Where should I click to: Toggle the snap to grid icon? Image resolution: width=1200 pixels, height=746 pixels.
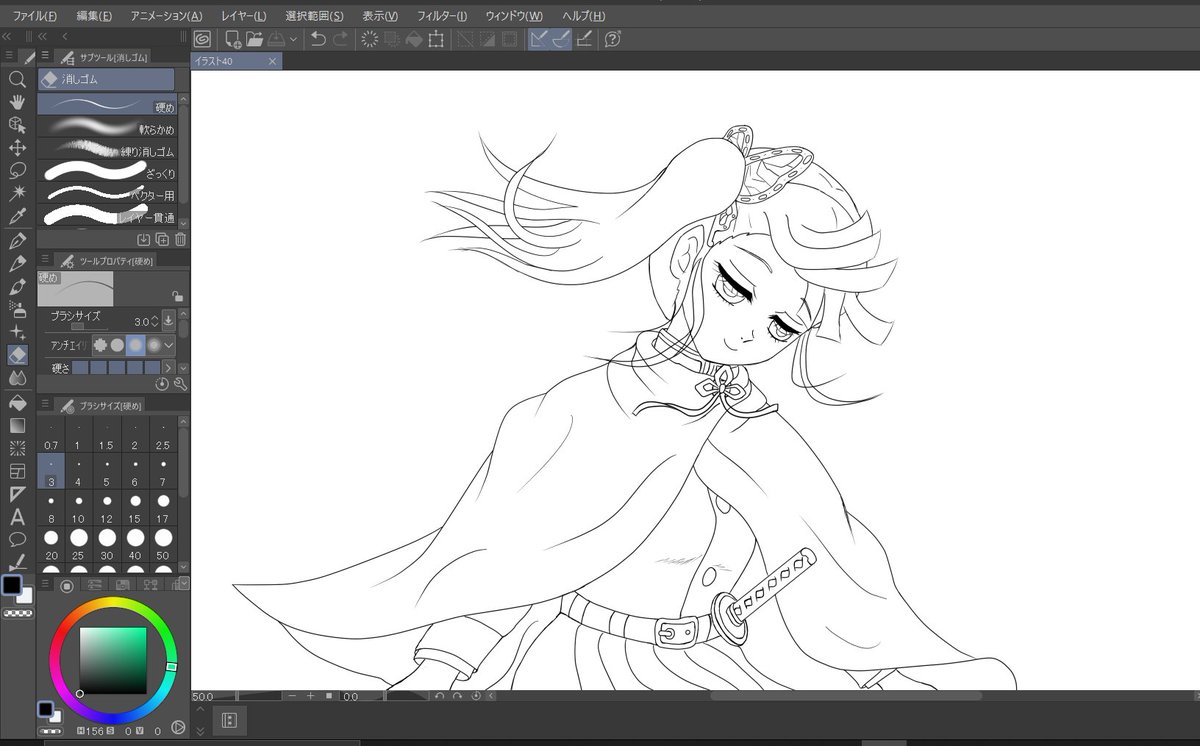coord(584,39)
